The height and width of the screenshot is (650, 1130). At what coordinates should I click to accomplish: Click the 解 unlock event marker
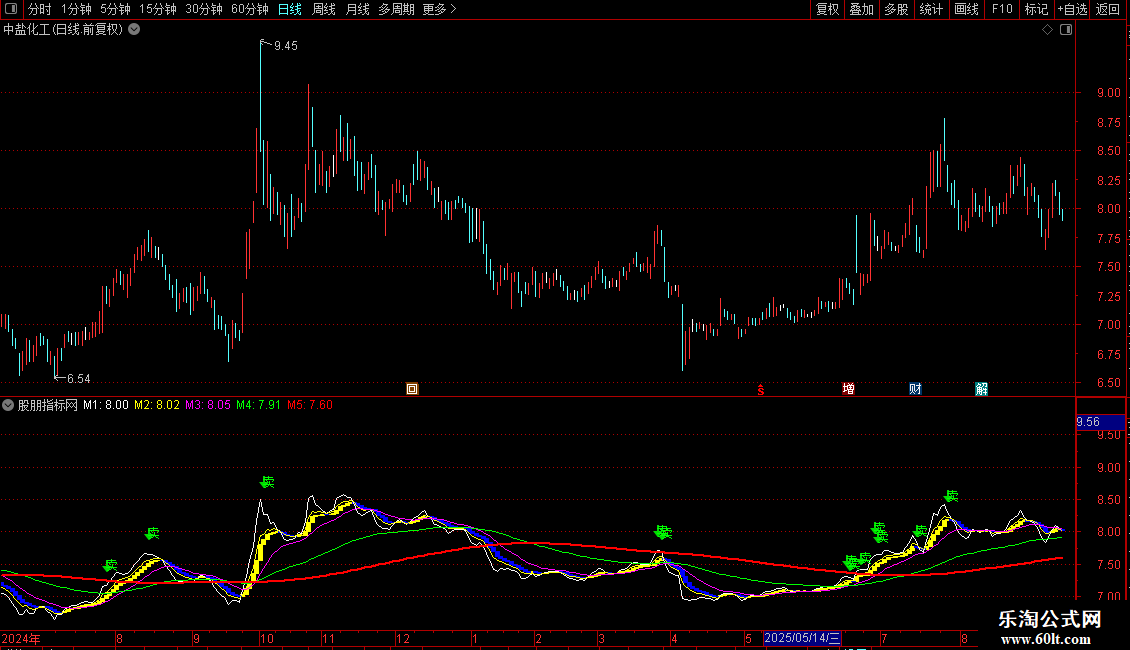coord(982,389)
